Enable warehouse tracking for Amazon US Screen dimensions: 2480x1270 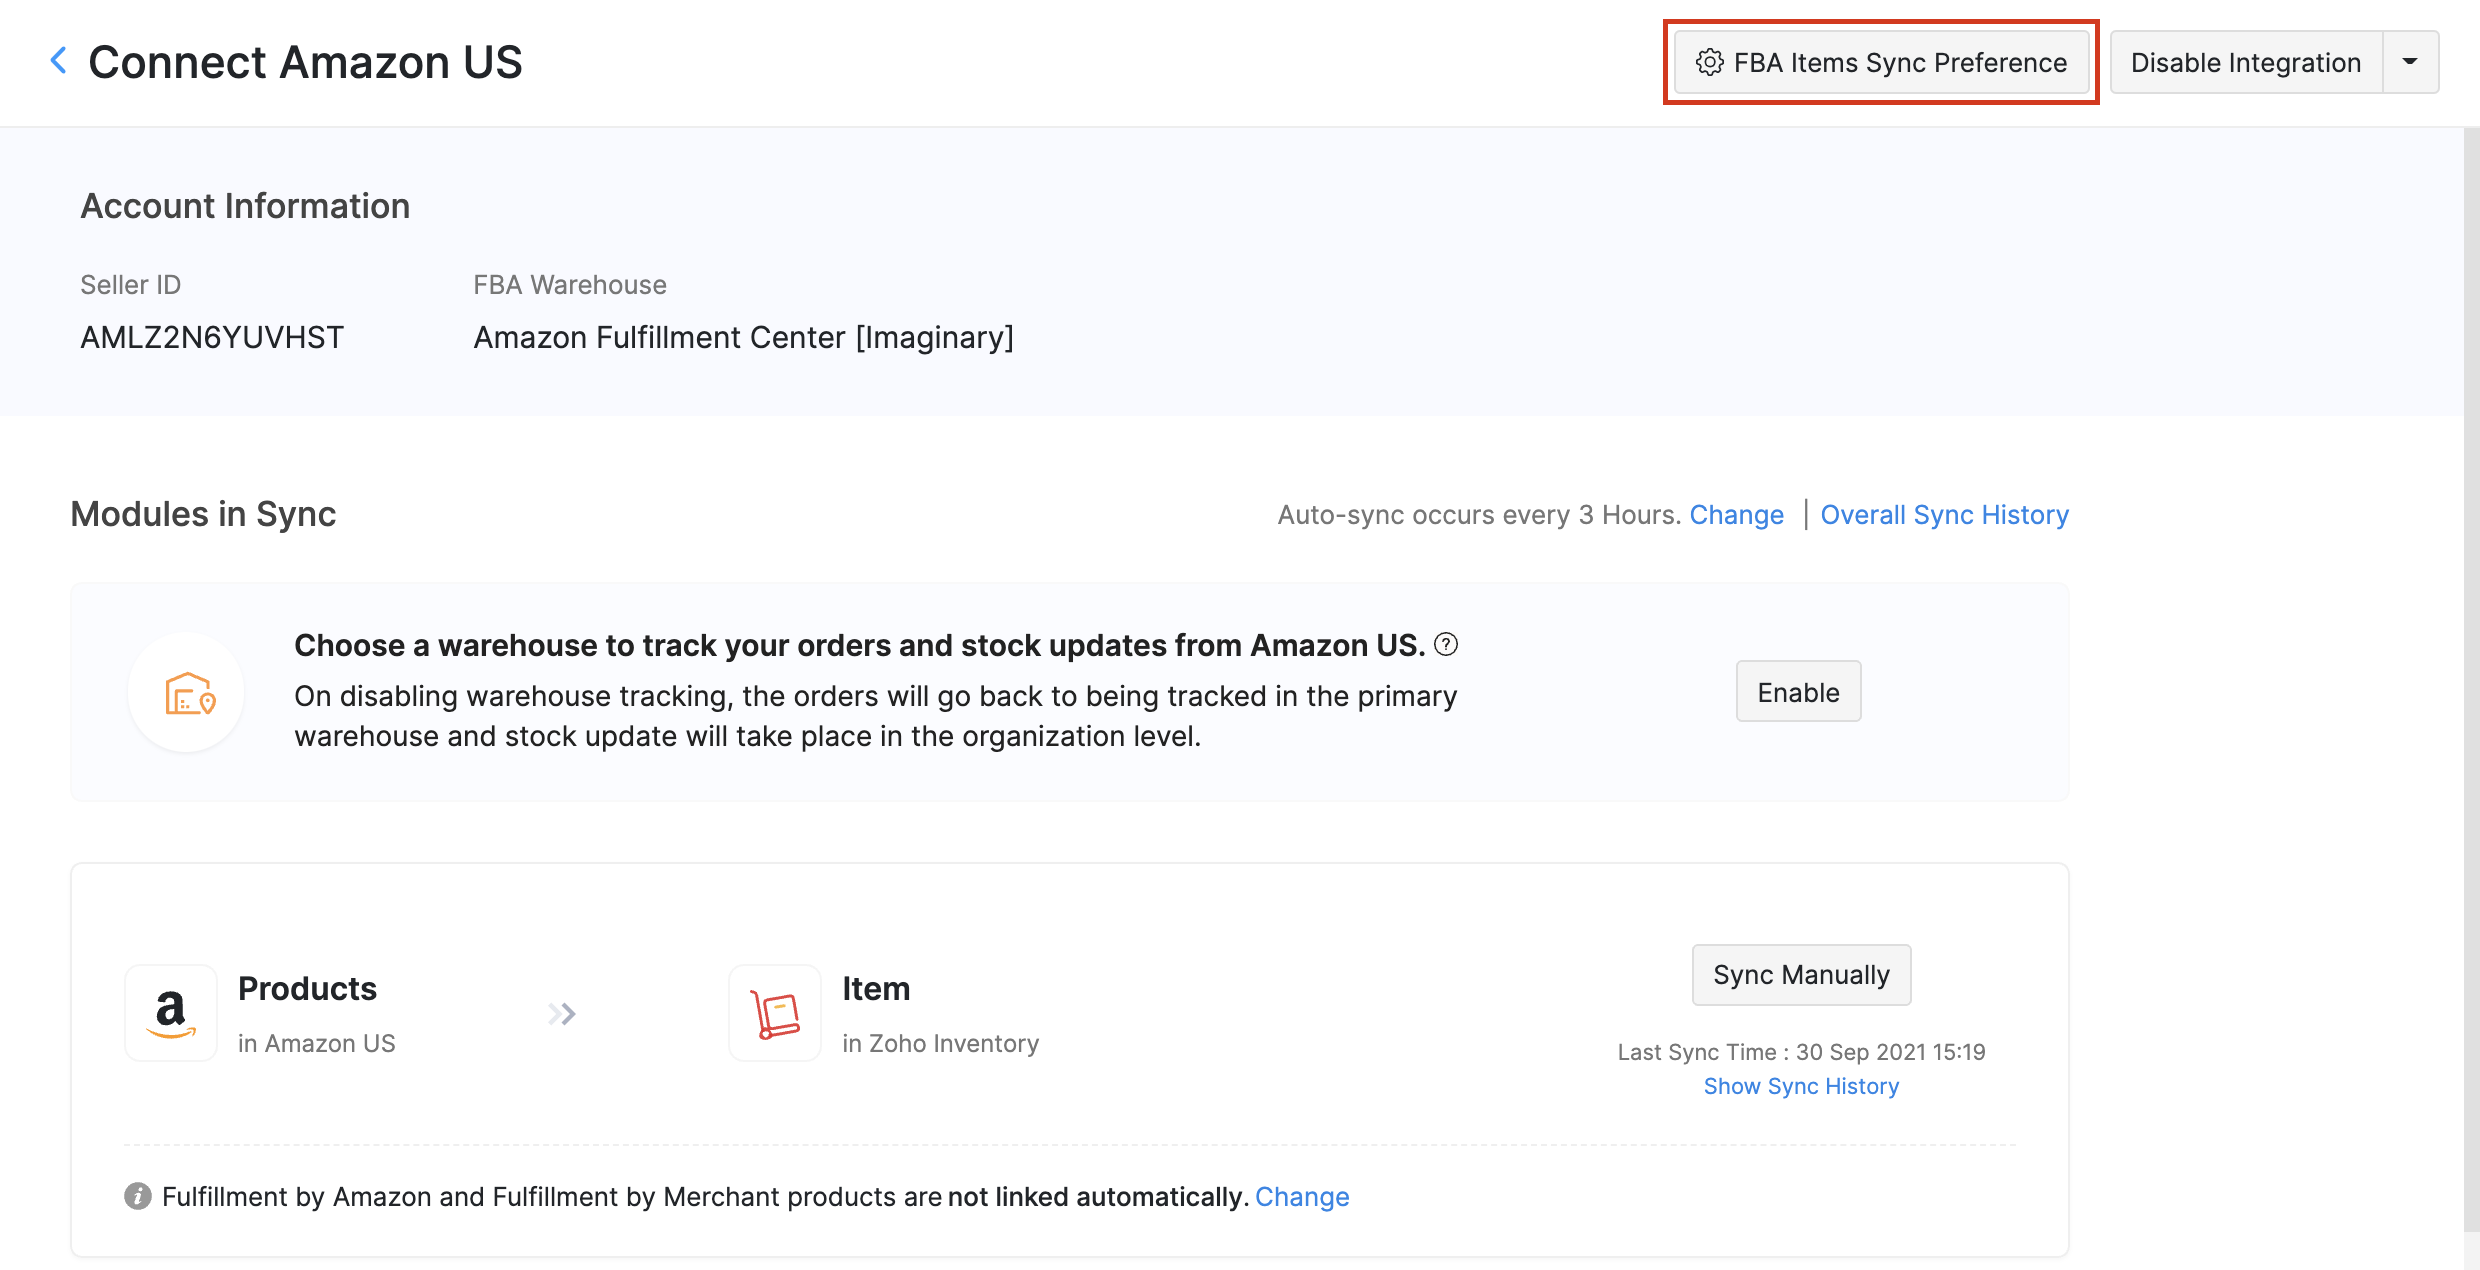point(1798,692)
